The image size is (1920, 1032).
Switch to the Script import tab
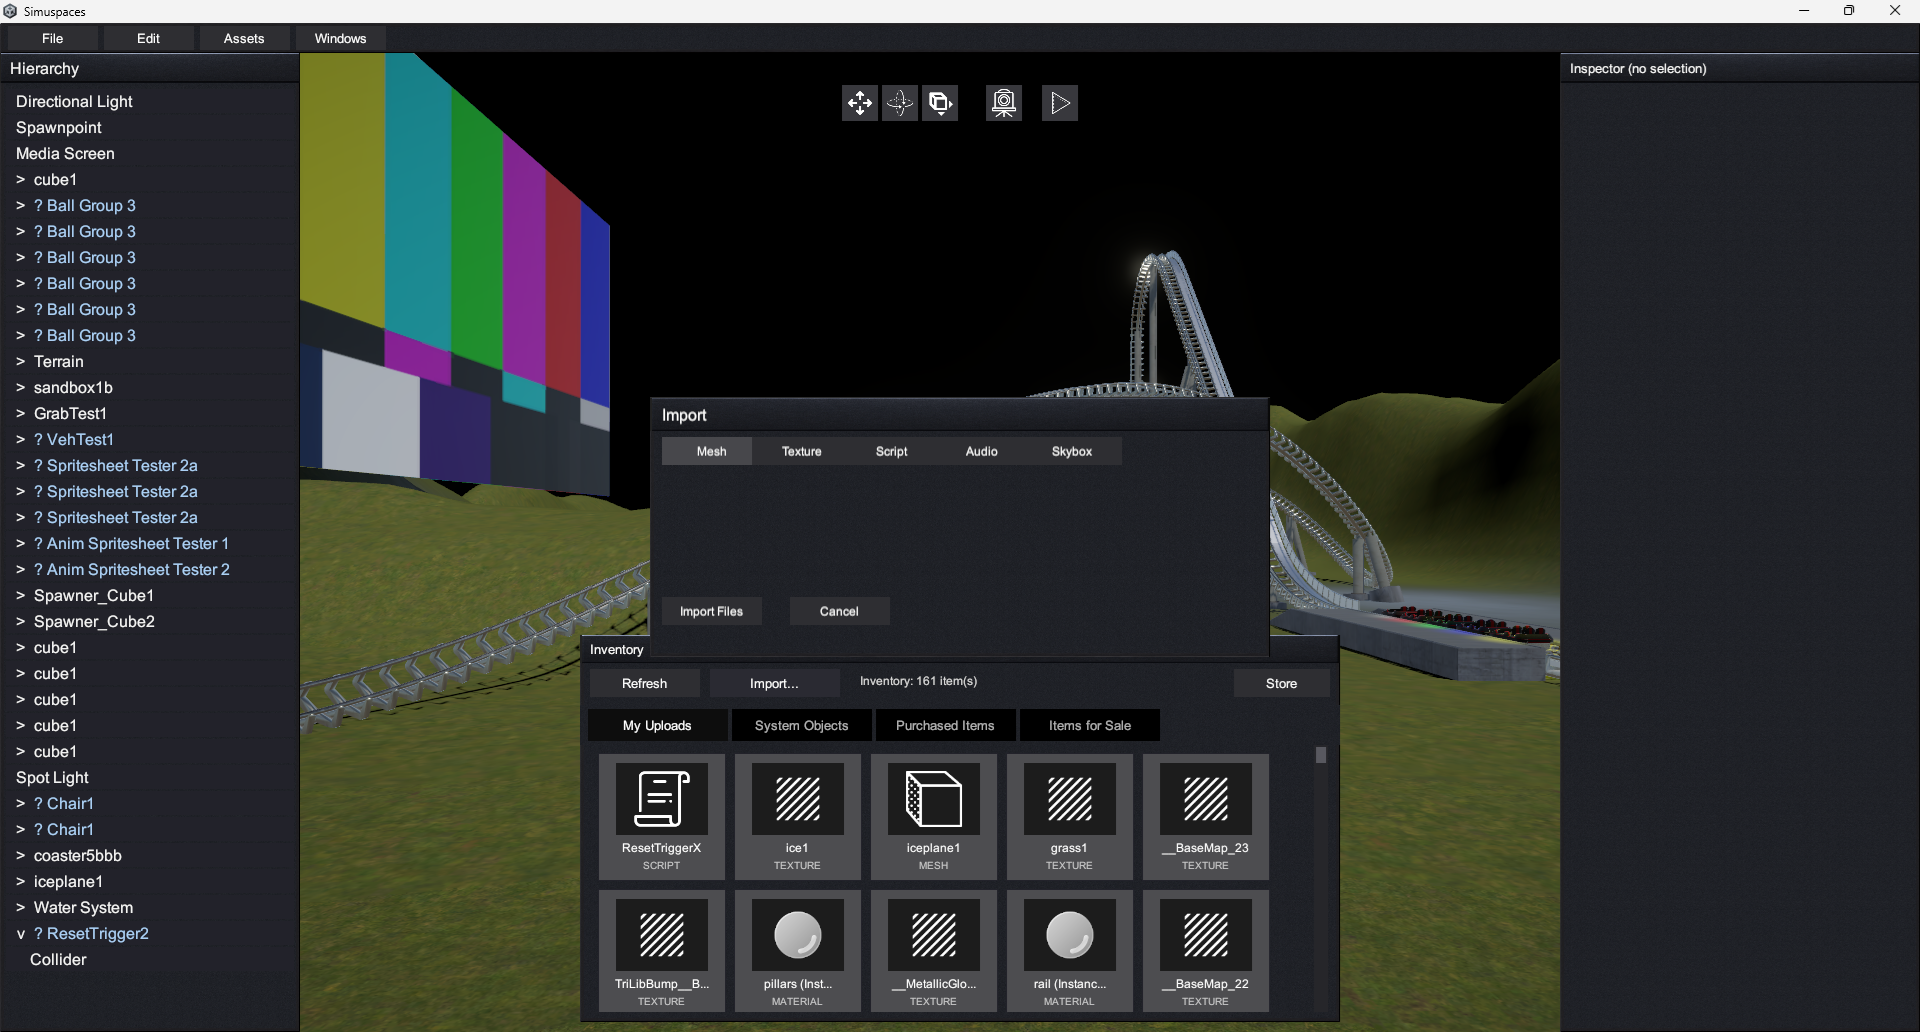[x=891, y=451]
